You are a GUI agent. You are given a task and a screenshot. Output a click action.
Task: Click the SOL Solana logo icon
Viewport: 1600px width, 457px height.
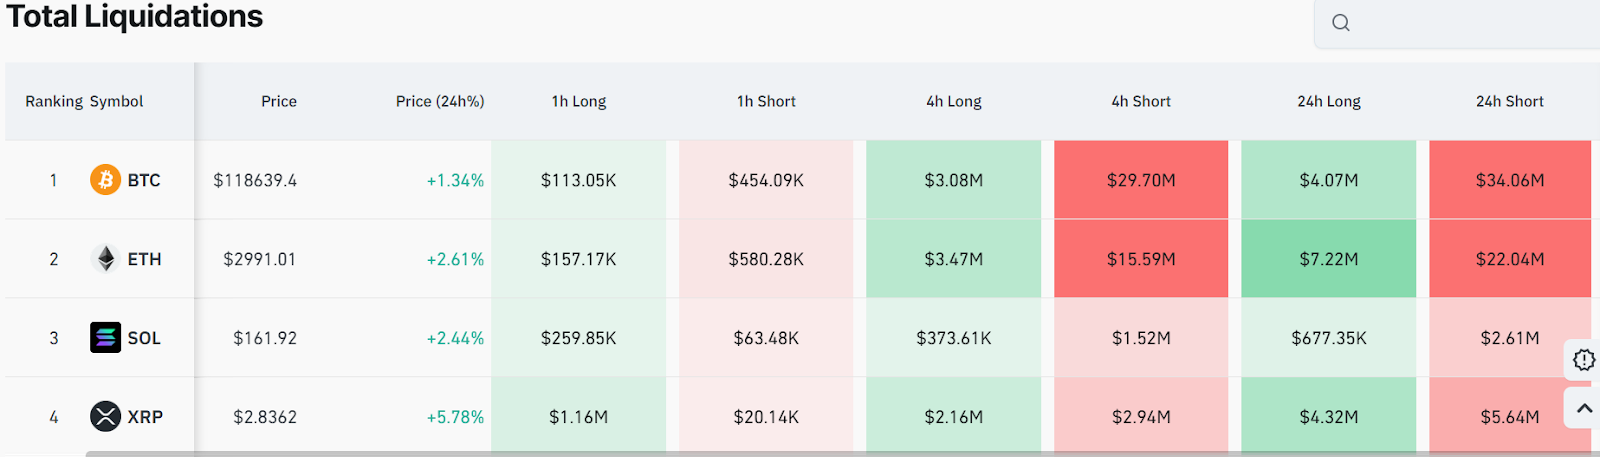105,338
